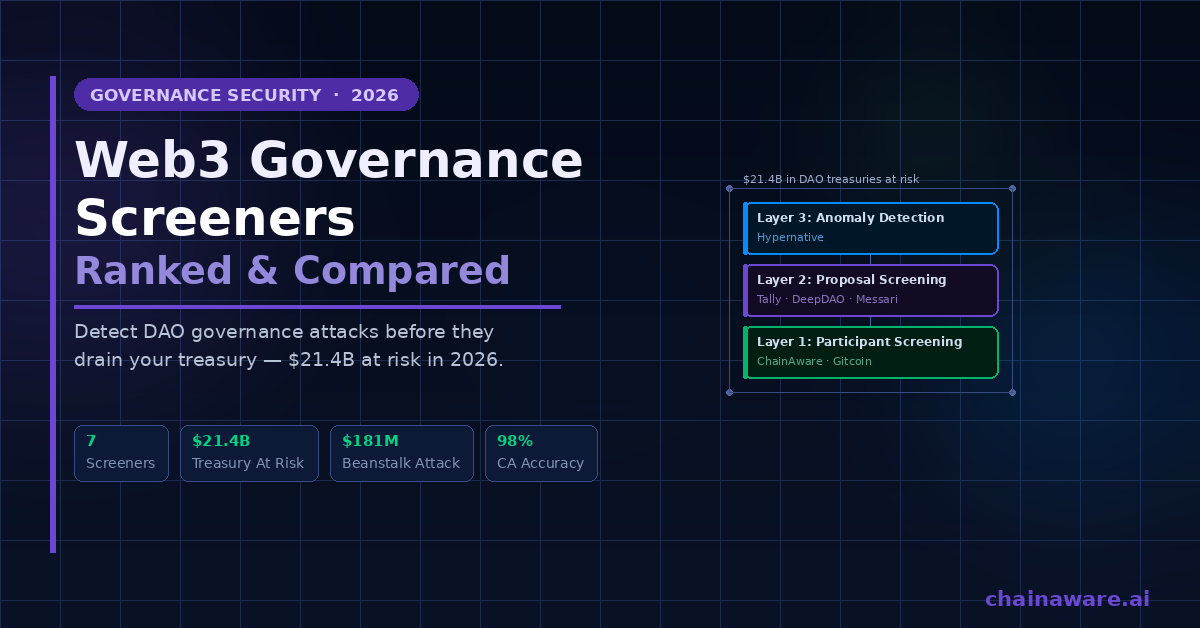The height and width of the screenshot is (628, 1200).
Task: Select the 98% CA Accuracy card
Action: pyautogui.click(x=541, y=453)
